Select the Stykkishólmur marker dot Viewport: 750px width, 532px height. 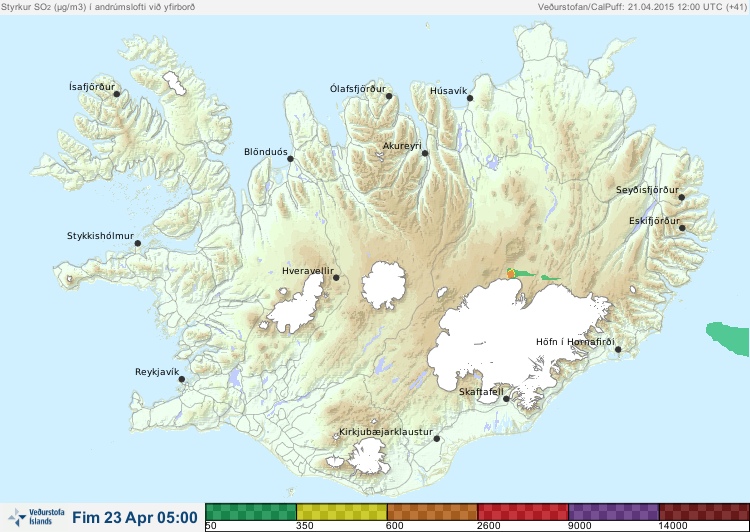coord(138,244)
